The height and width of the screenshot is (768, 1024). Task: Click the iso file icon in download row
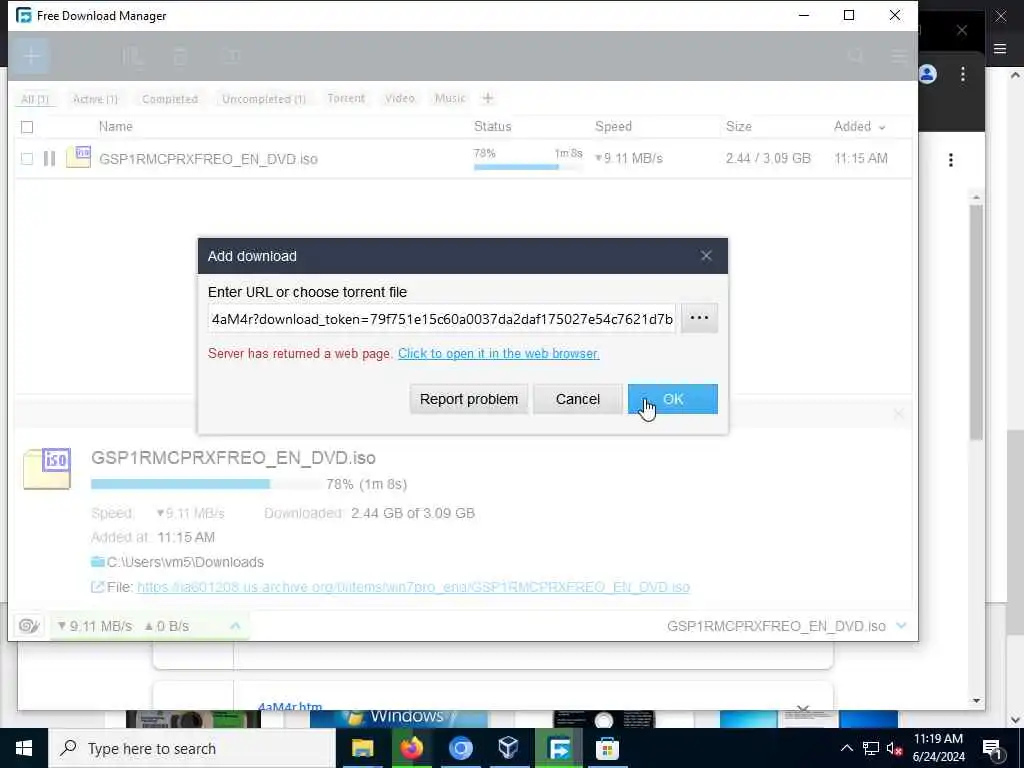(x=78, y=157)
